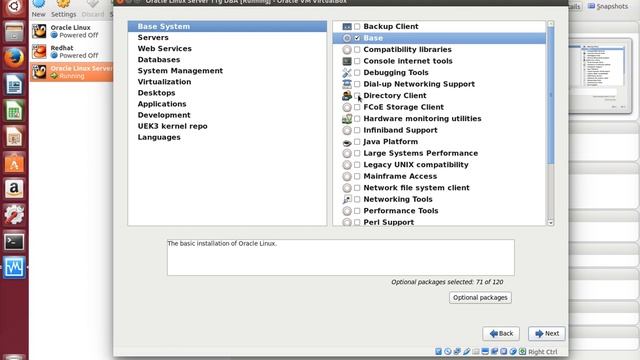Open Ubuntu Software Center launcher icon

14,163
